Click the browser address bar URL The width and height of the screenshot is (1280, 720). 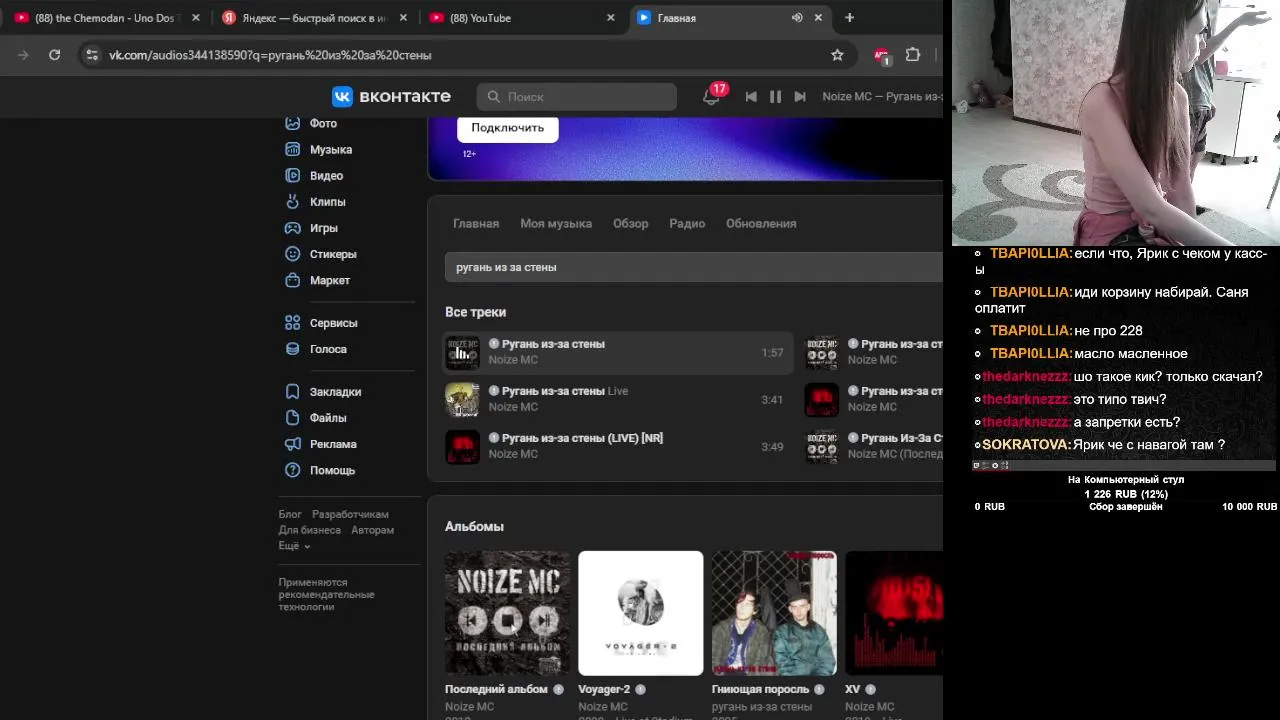click(270, 55)
